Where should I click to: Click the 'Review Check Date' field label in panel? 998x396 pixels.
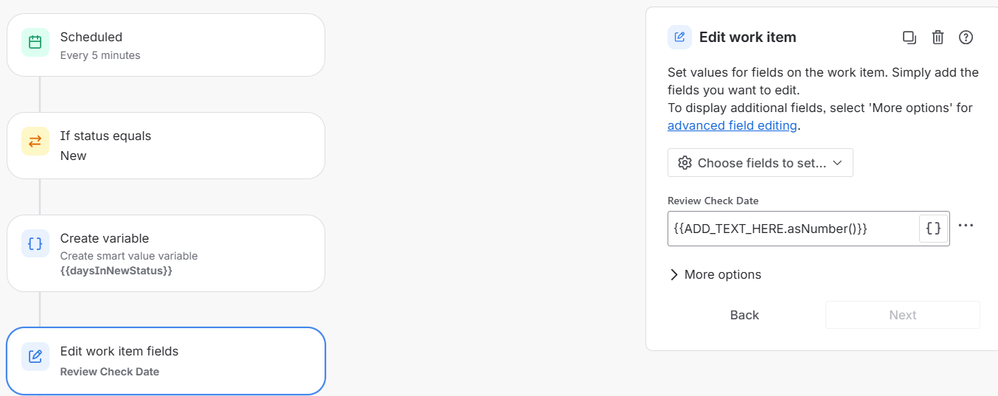713,201
